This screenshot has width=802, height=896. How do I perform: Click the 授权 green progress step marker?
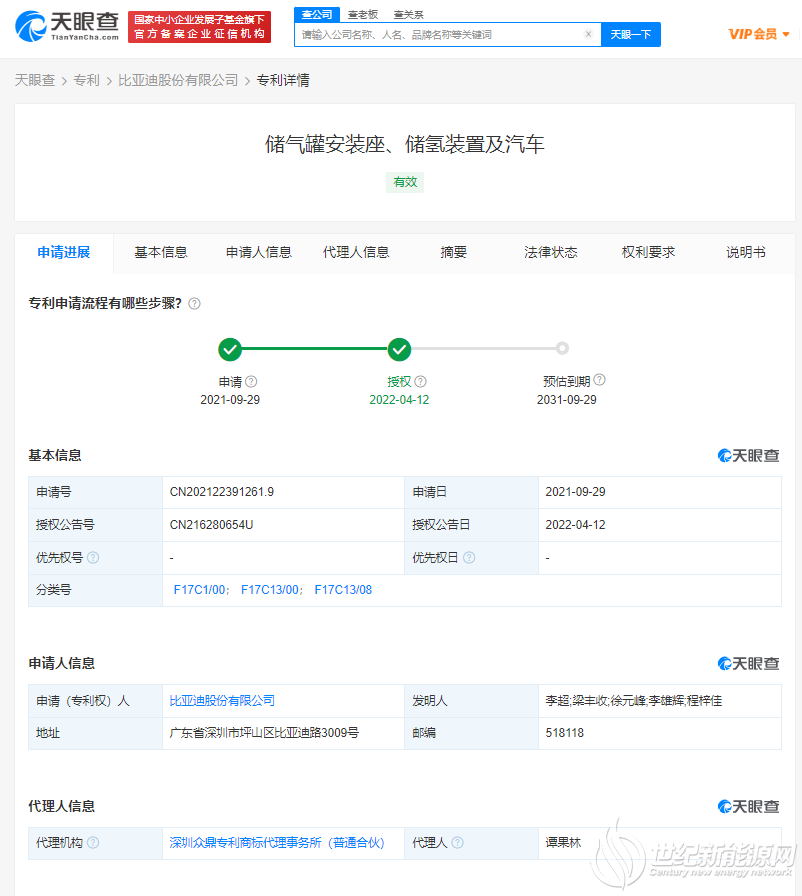pyautogui.click(x=400, y=349)
